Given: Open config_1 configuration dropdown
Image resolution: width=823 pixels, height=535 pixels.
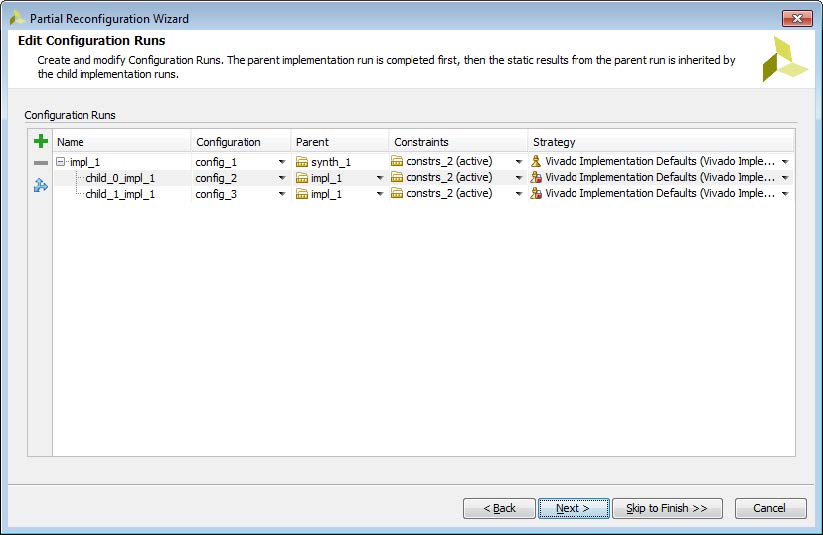Looking at the screenshot, I should (x=282, y=162).
